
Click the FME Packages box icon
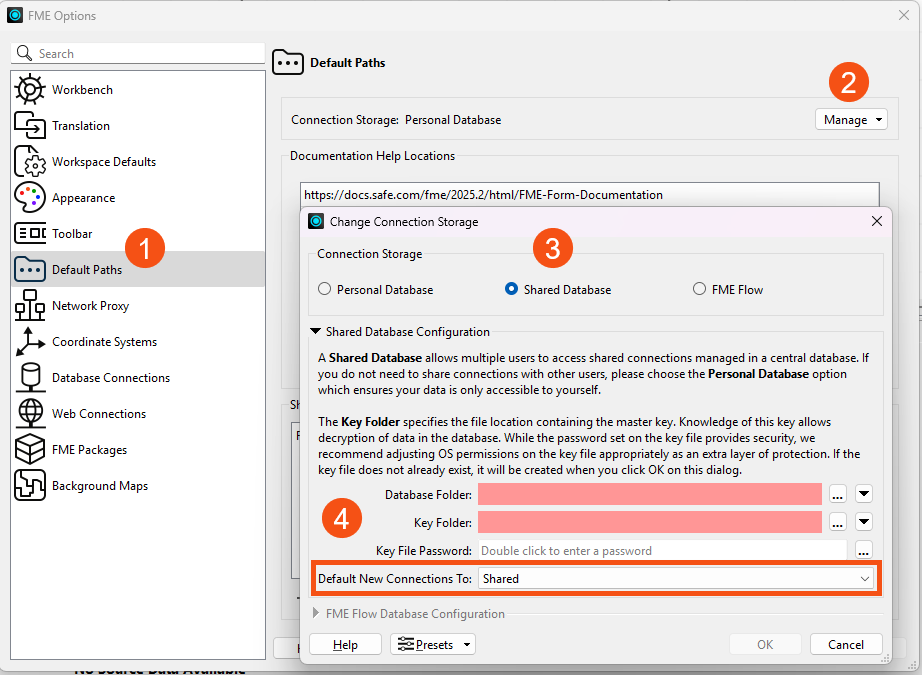(29, 450)
